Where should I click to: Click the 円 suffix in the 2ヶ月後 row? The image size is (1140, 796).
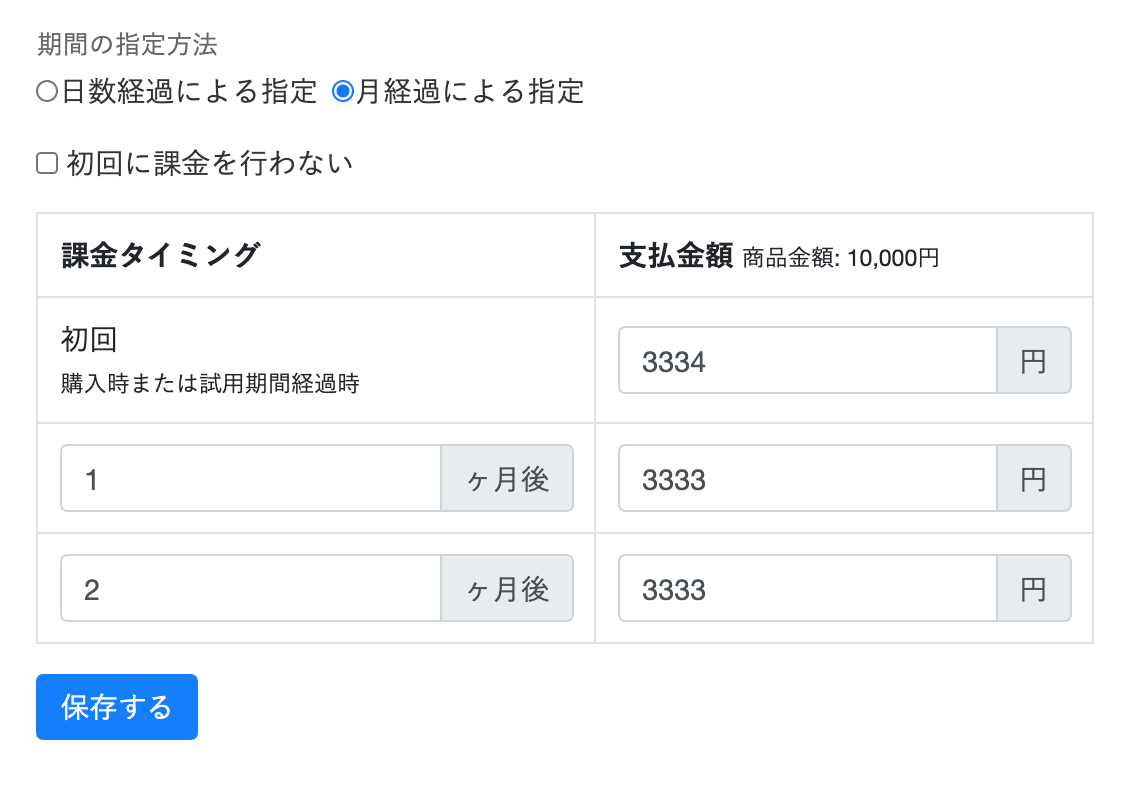point(1033,589)
